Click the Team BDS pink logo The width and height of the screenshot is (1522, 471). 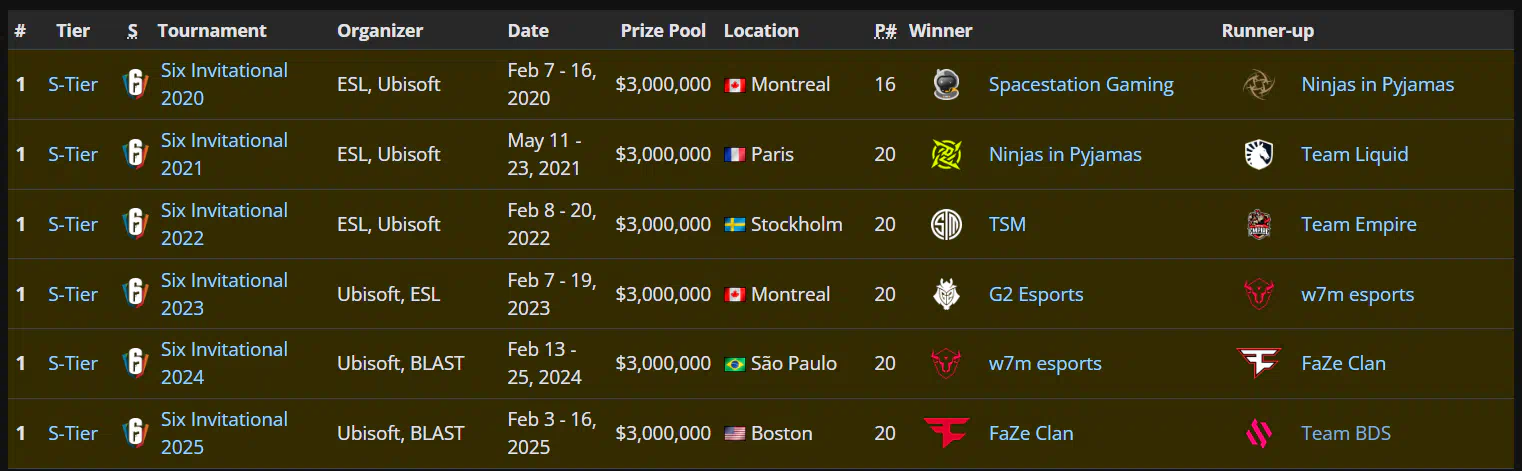1258,433
